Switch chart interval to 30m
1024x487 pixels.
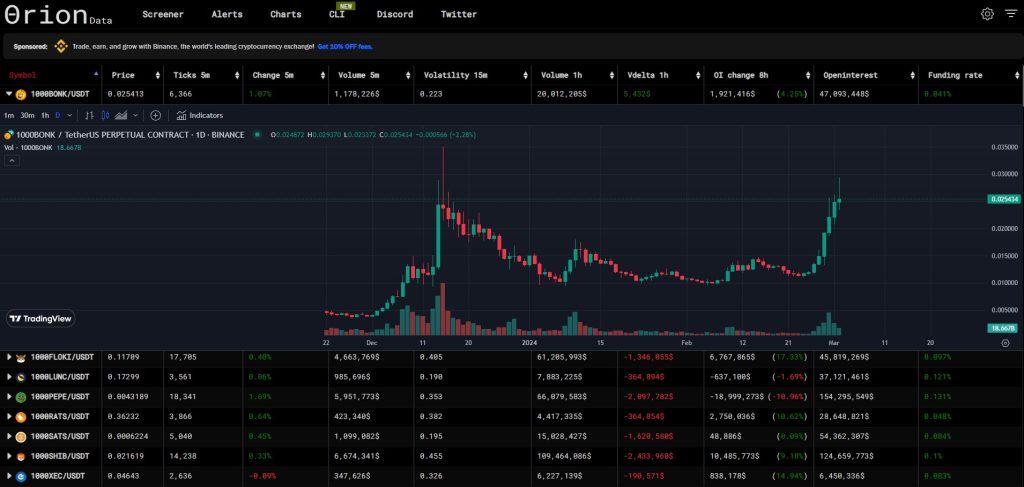[27, 115]
